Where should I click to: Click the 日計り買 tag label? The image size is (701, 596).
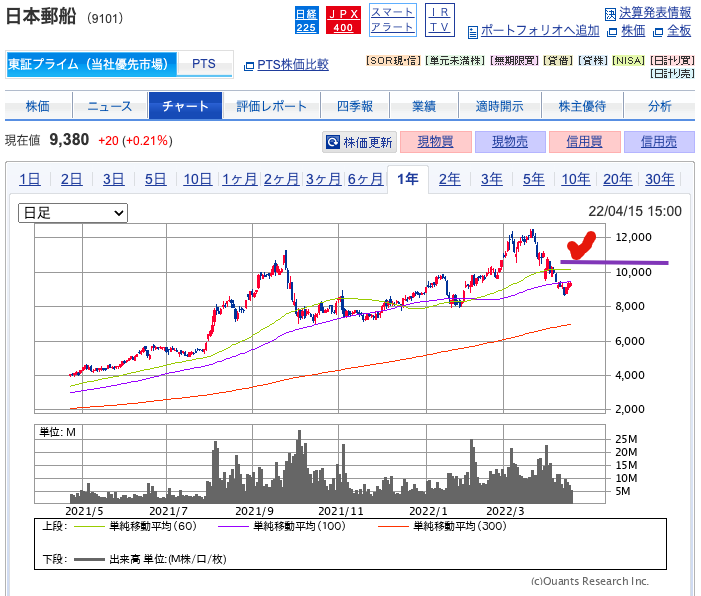coord(672,60)
